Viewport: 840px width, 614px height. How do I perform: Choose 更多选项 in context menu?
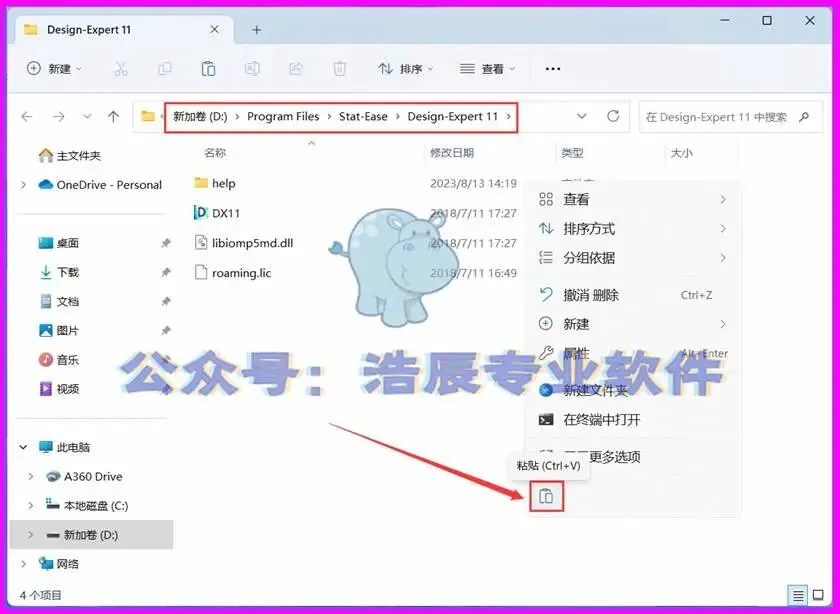pos(633,456)
